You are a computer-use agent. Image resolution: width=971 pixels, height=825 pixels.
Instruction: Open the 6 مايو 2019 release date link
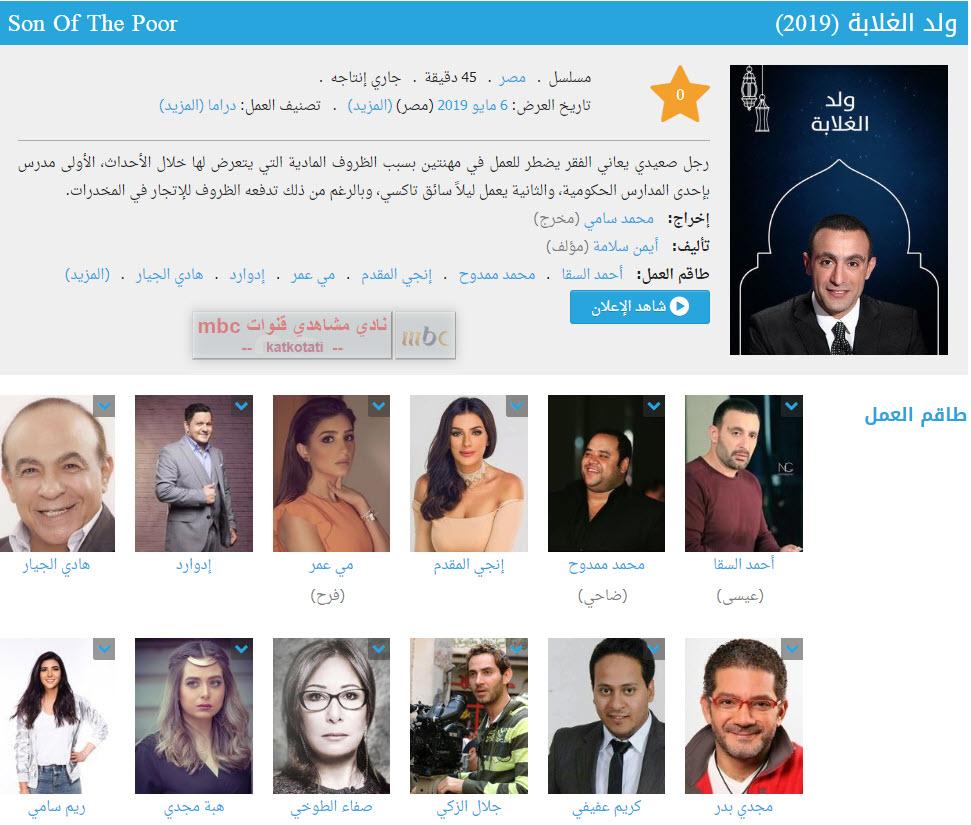point(472,106)
